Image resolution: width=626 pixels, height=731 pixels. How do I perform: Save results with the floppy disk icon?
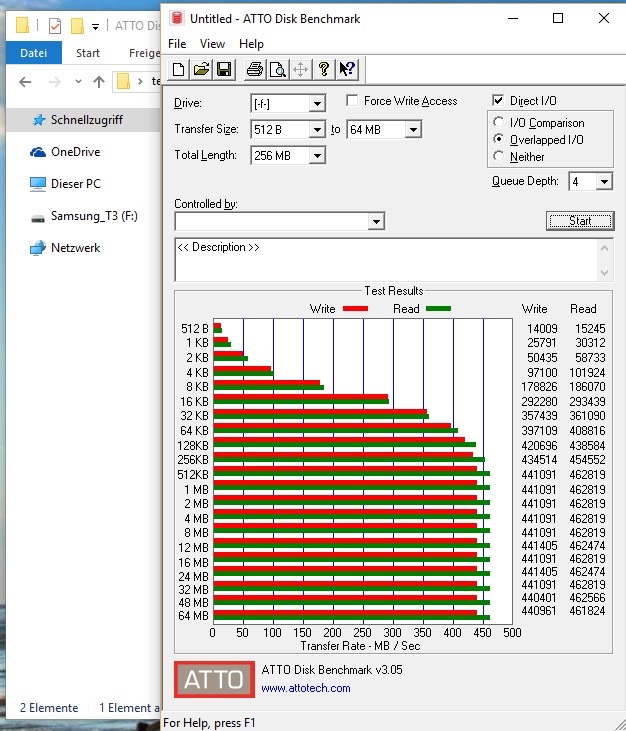(224, 70)
